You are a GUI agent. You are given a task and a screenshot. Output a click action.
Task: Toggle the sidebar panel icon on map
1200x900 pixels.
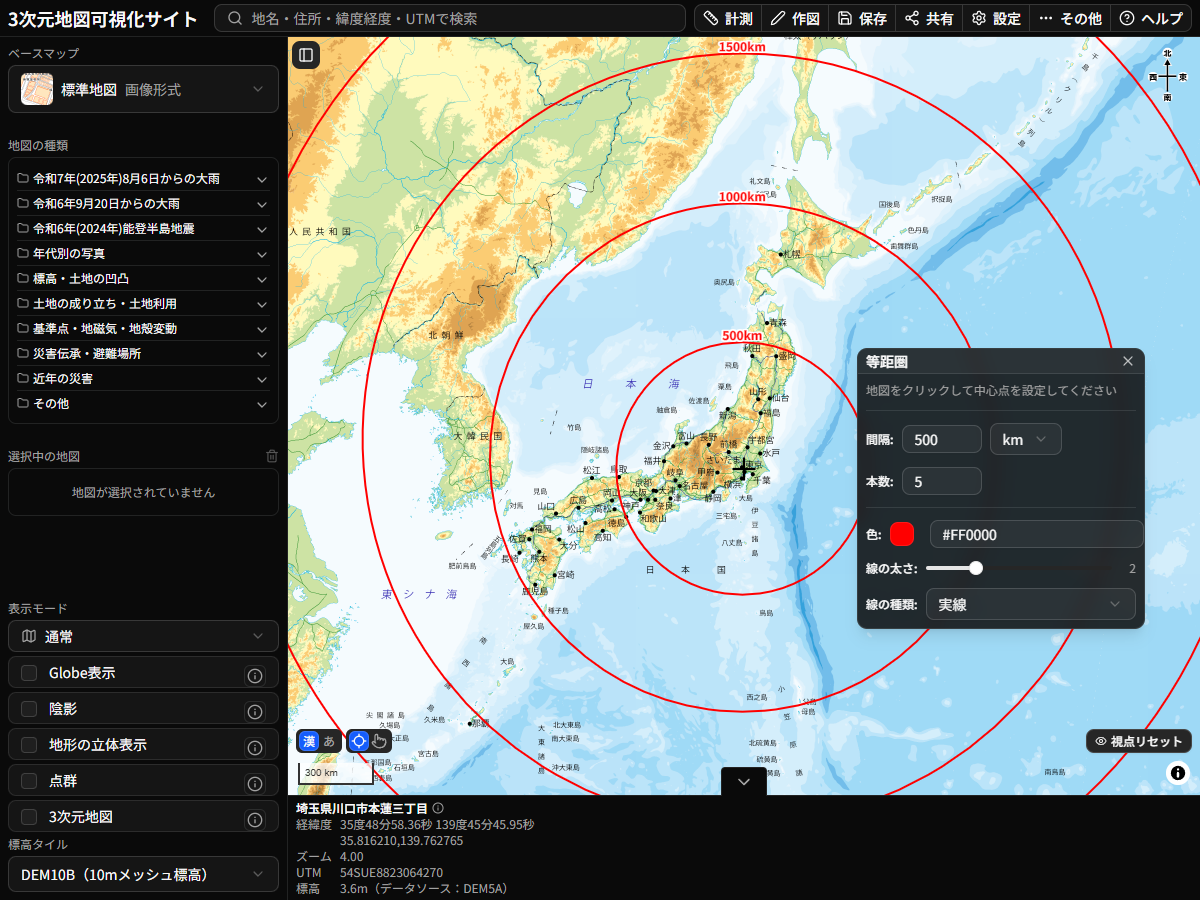(x=306, y=55)
